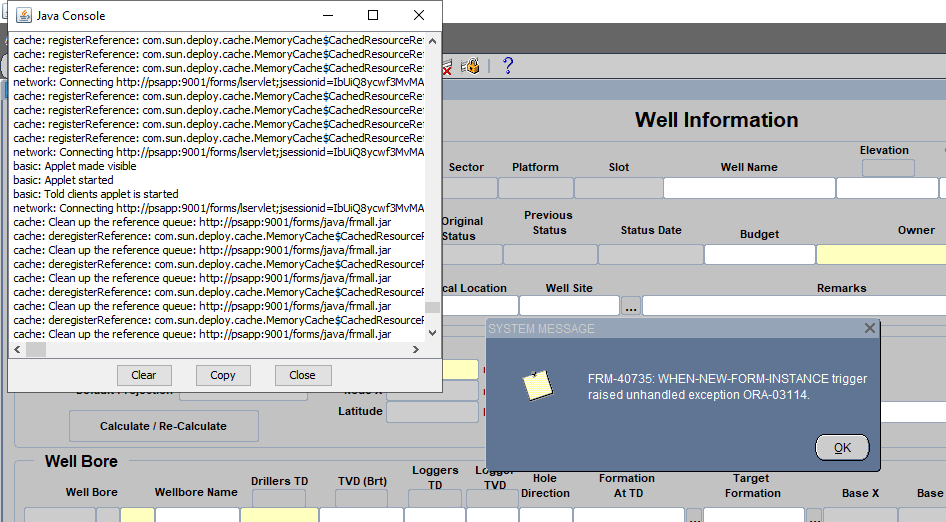Click the Formation At TD field
Screen dimensions: 946x522
[629, 515]
